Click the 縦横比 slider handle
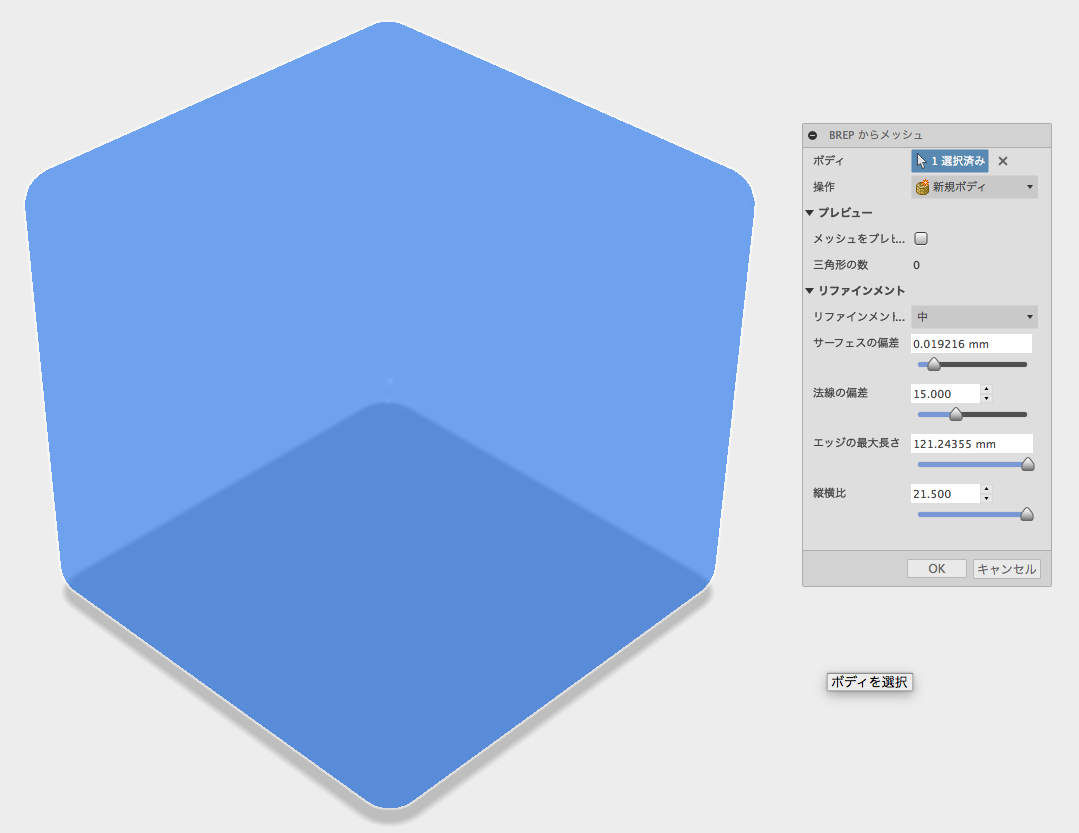Viewport: 1079px width, 833px height. (1027, 514)
